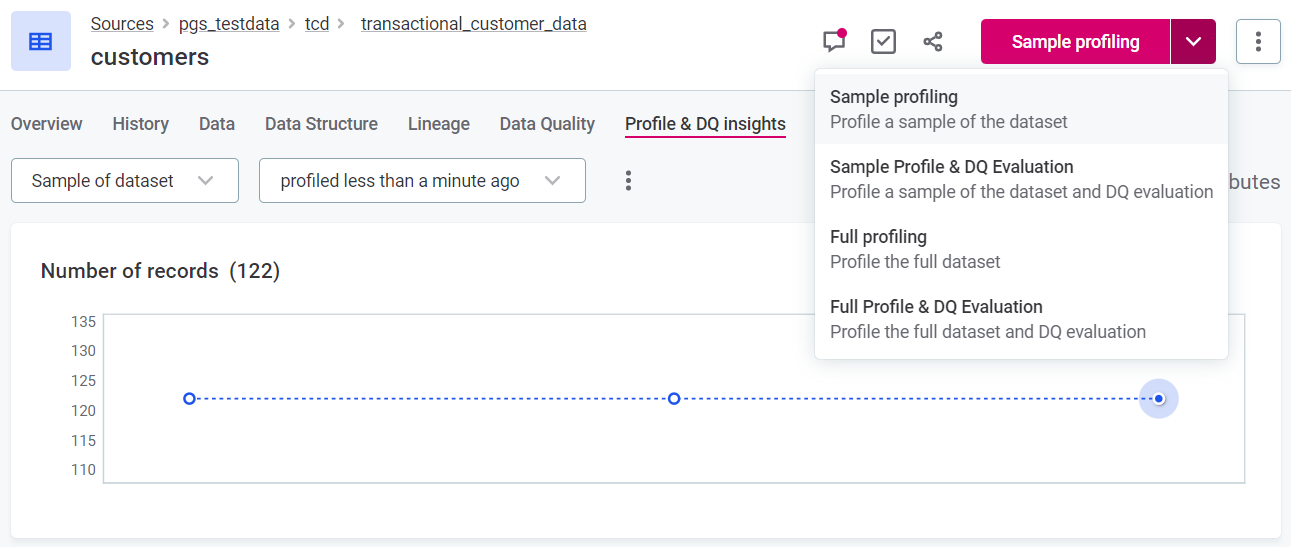Screen dimensions: 1291x547
Task: Select Full Profile & DQ Evaluation option
Action: (x=1021, y=319)
